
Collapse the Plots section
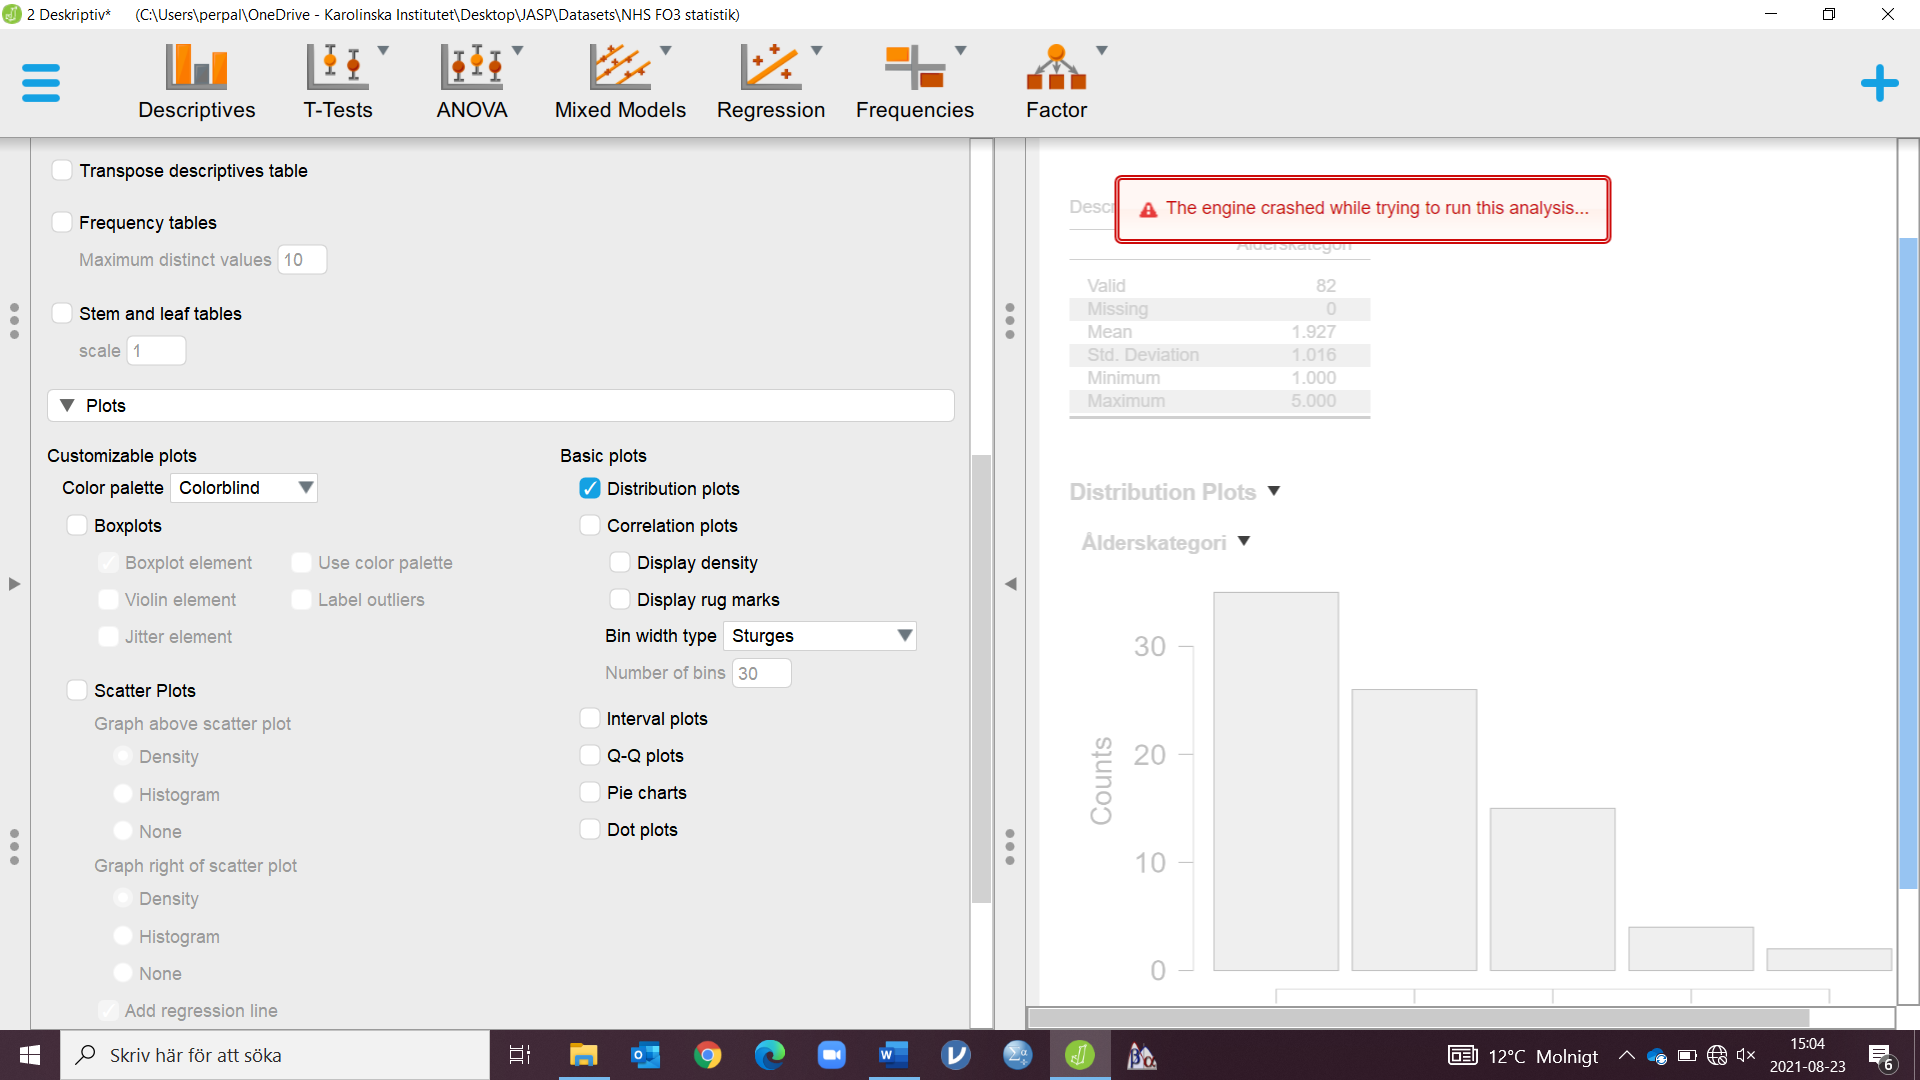[67, 405]
